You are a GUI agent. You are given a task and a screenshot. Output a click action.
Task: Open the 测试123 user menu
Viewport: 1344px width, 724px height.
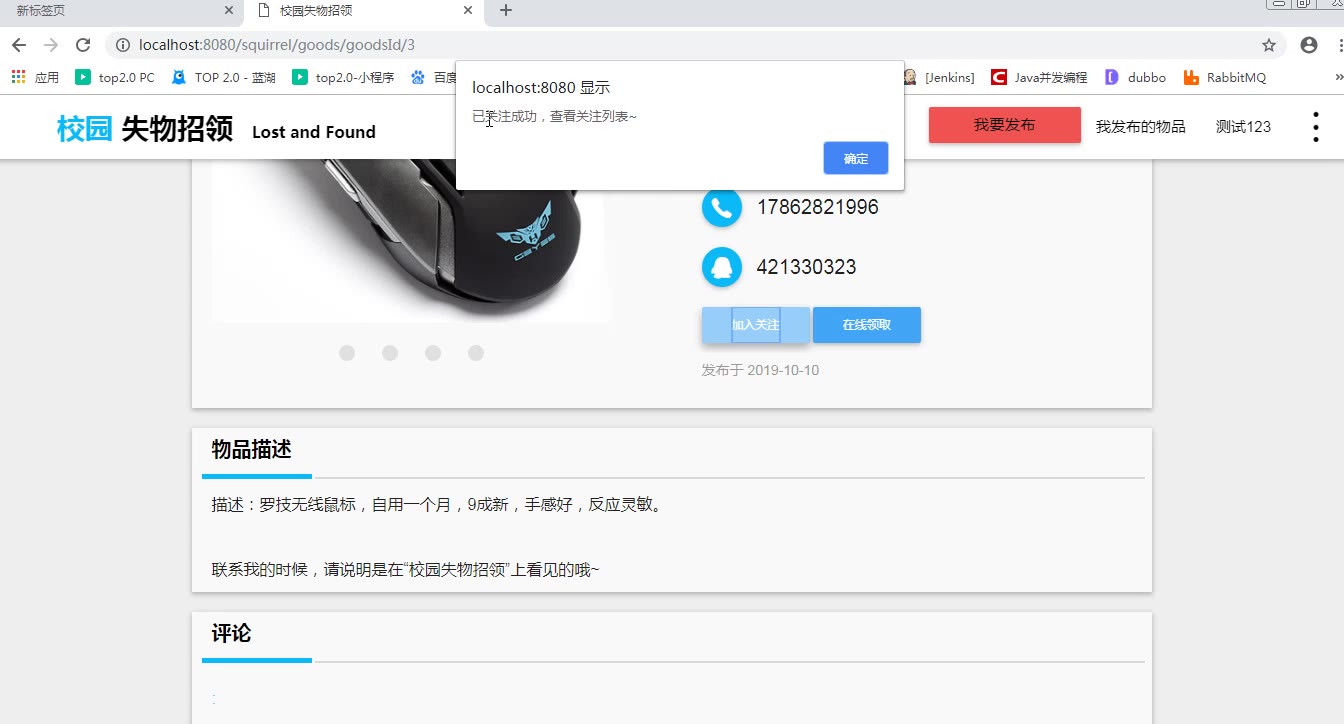pyautogui.click(x=1243, y=126)
